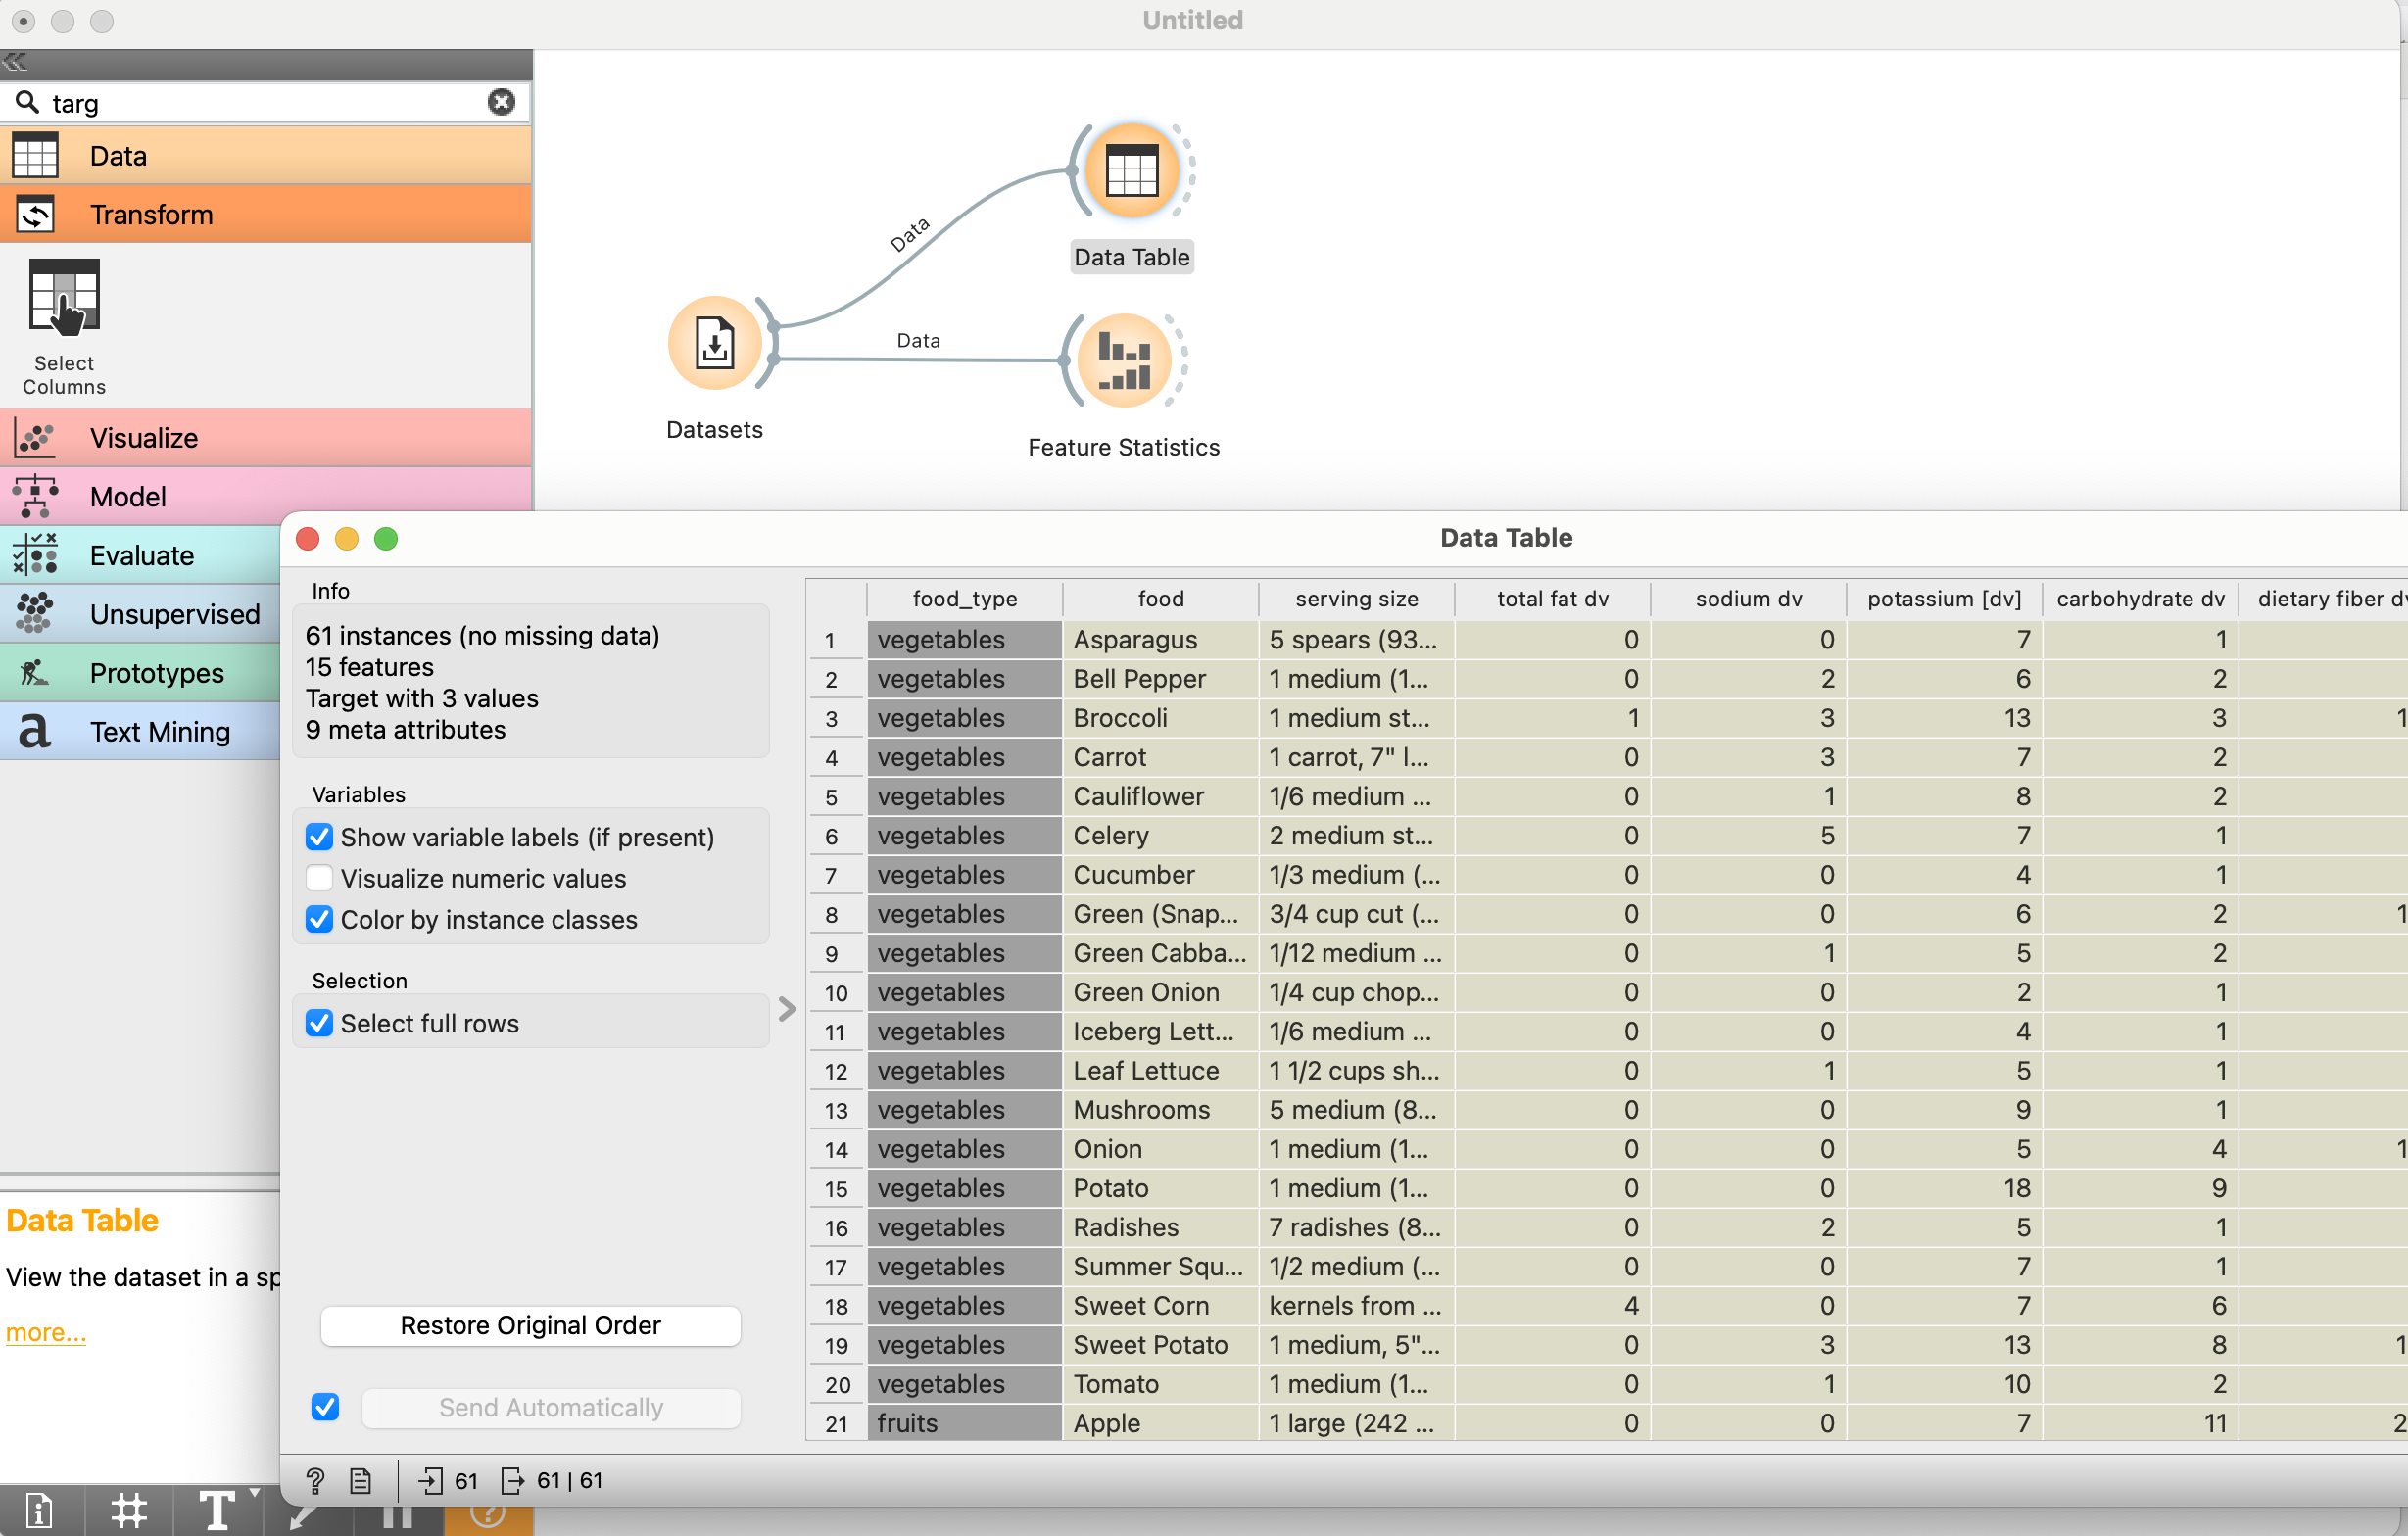The height and width of the screenshot is (1536, 2408).
Task: Sort by sodium dv column header
Action: pyautogui.click(x=1748, y=599)
